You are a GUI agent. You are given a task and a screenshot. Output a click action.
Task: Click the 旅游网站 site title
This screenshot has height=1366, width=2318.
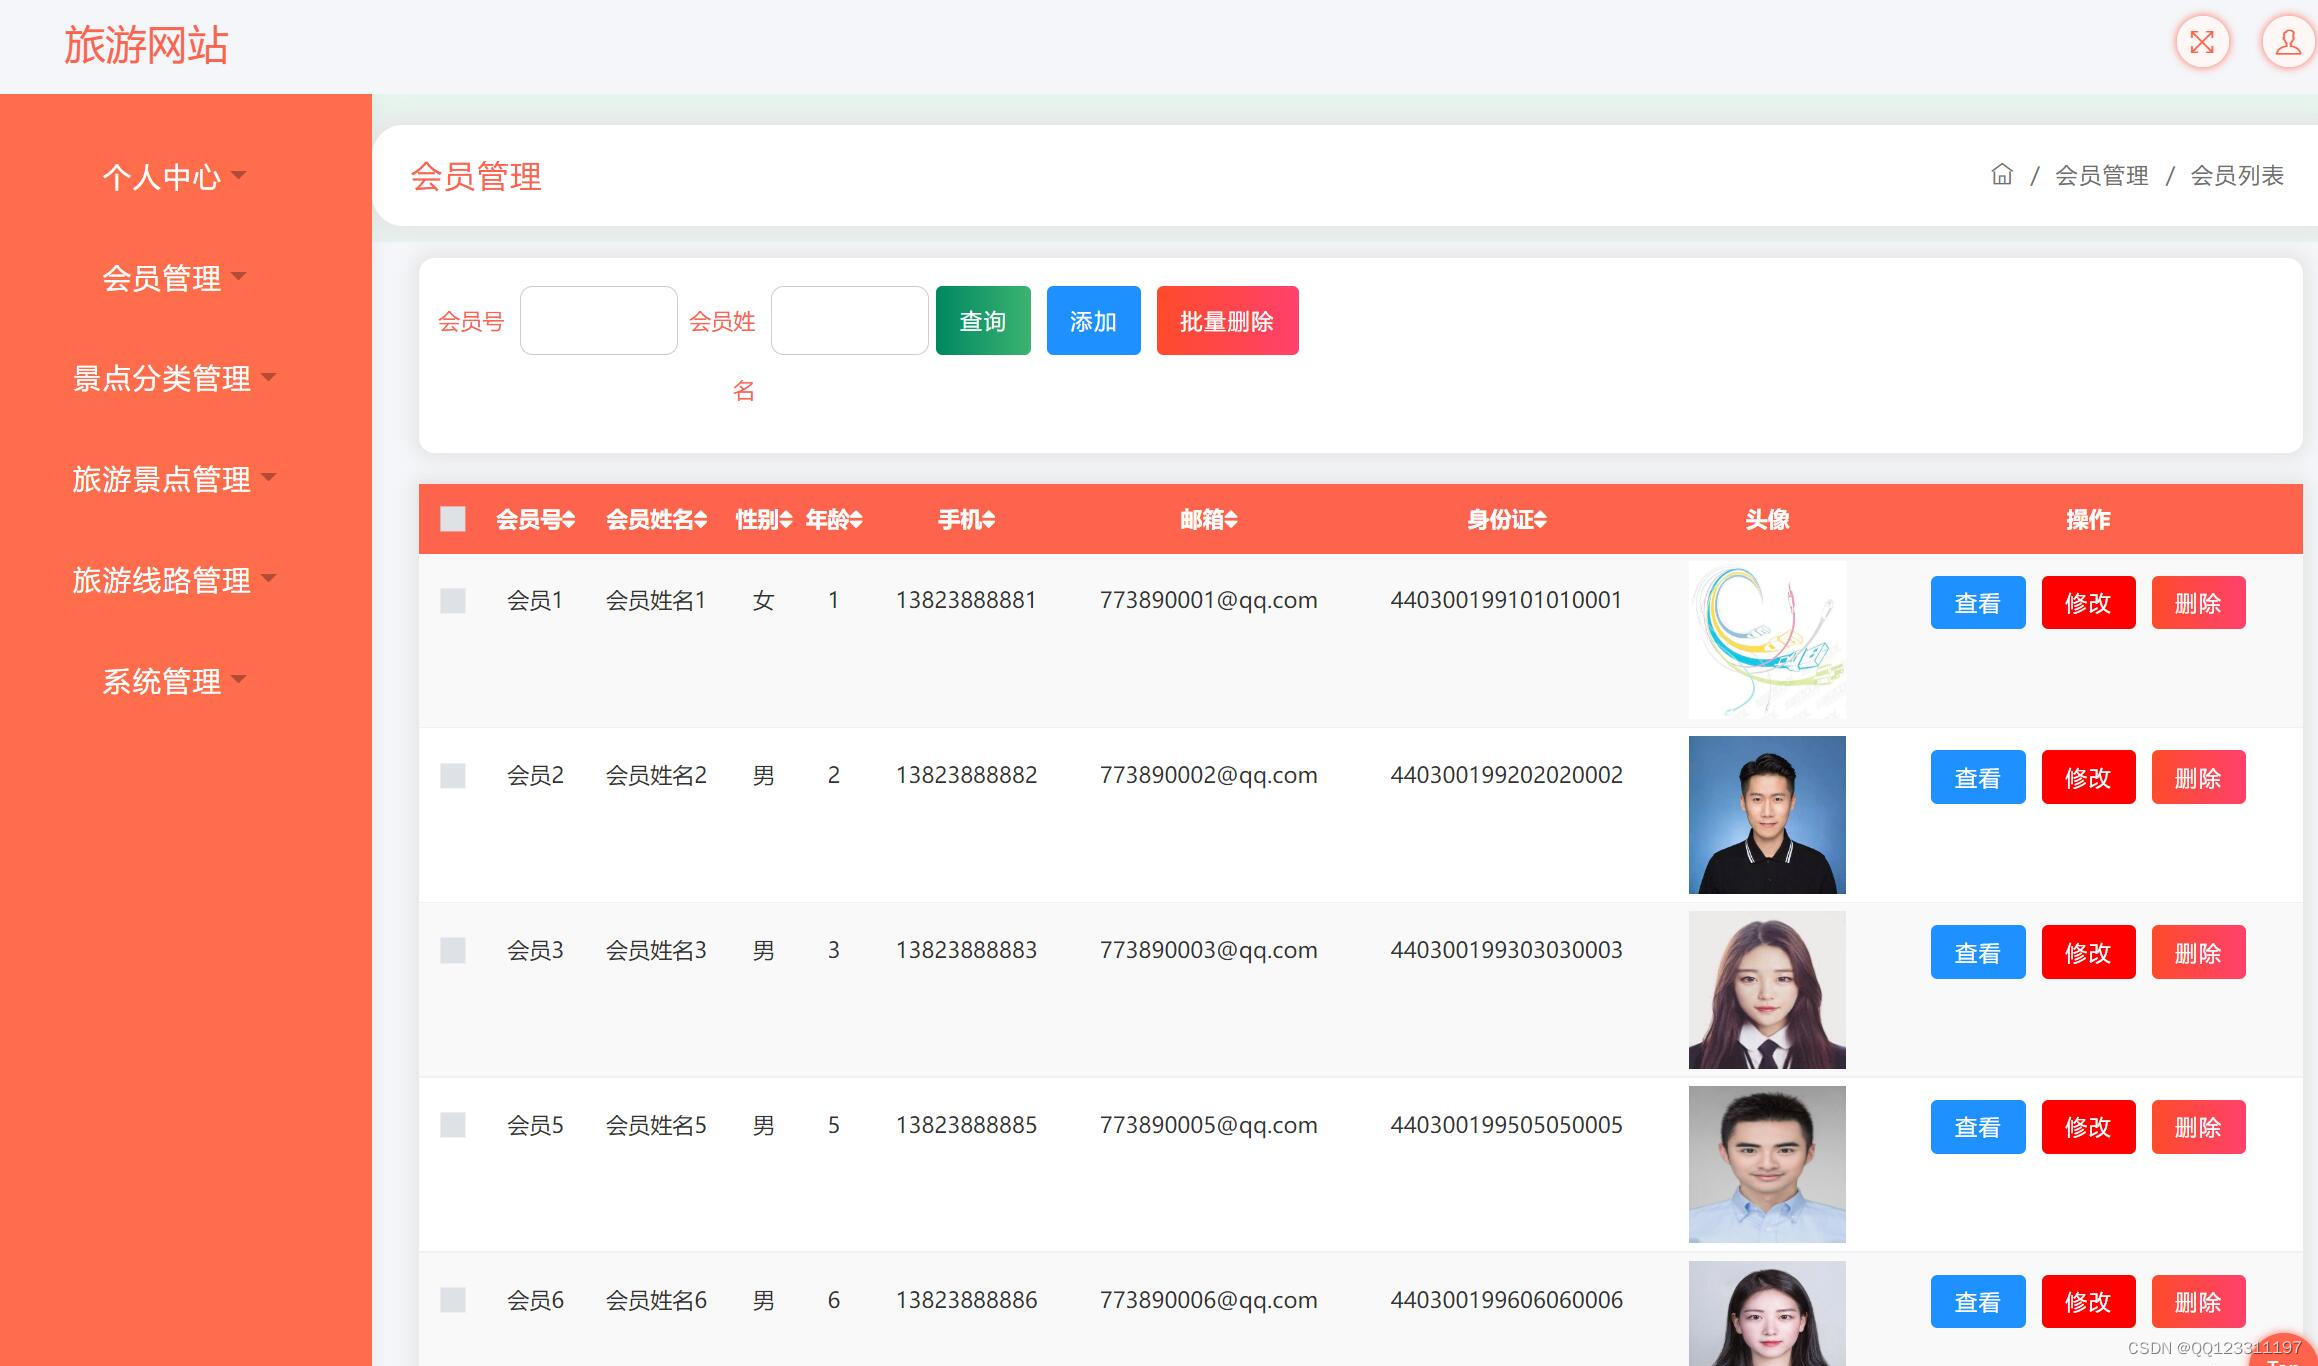point(146,45)
